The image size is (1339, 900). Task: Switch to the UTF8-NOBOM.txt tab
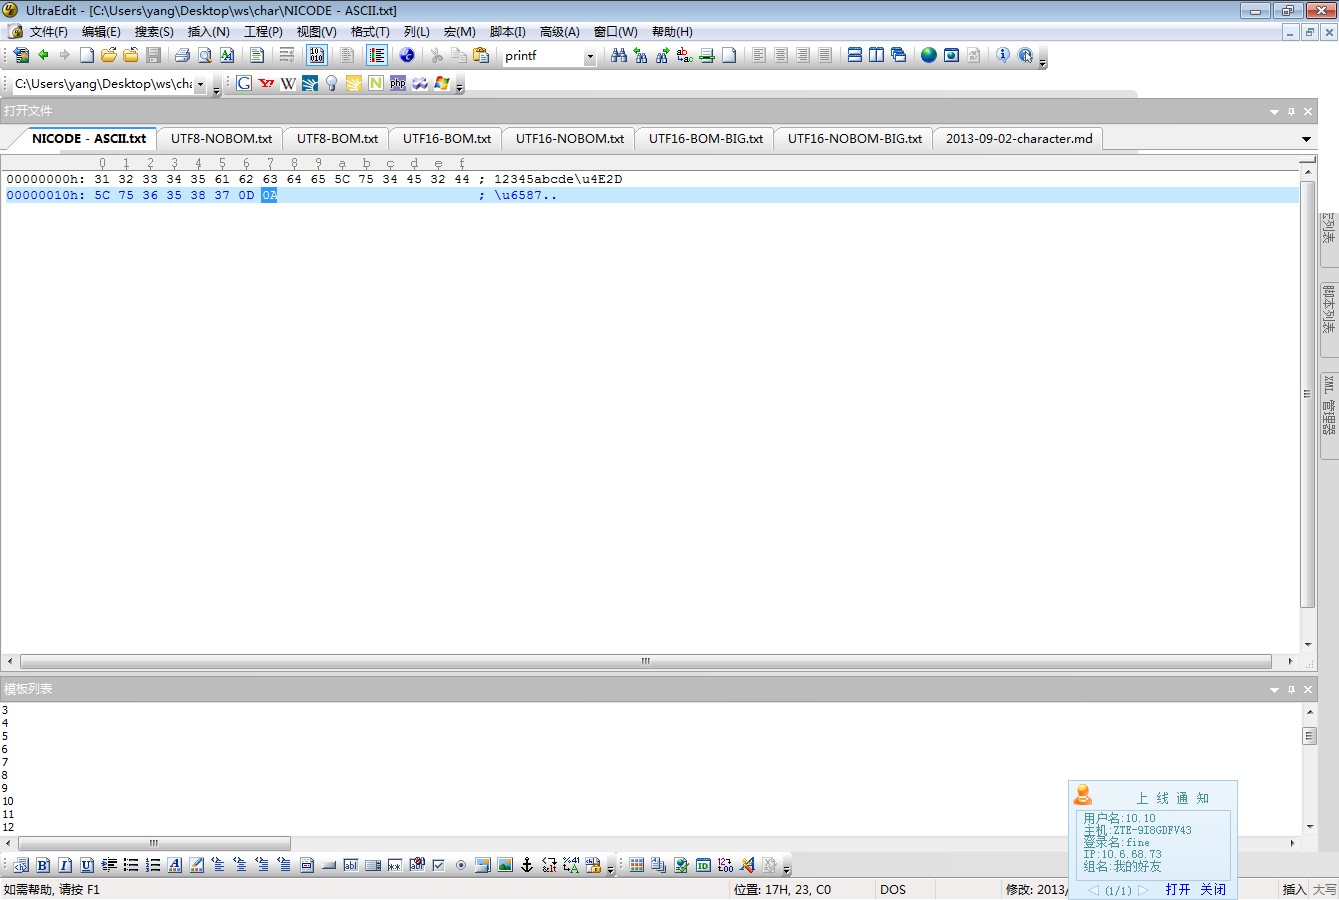click(x=221, y=139)
